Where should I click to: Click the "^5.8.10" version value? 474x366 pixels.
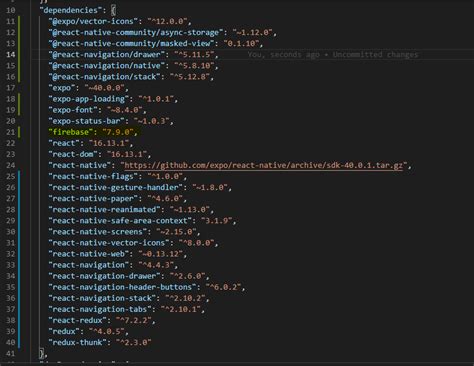[x=194, y=66]
